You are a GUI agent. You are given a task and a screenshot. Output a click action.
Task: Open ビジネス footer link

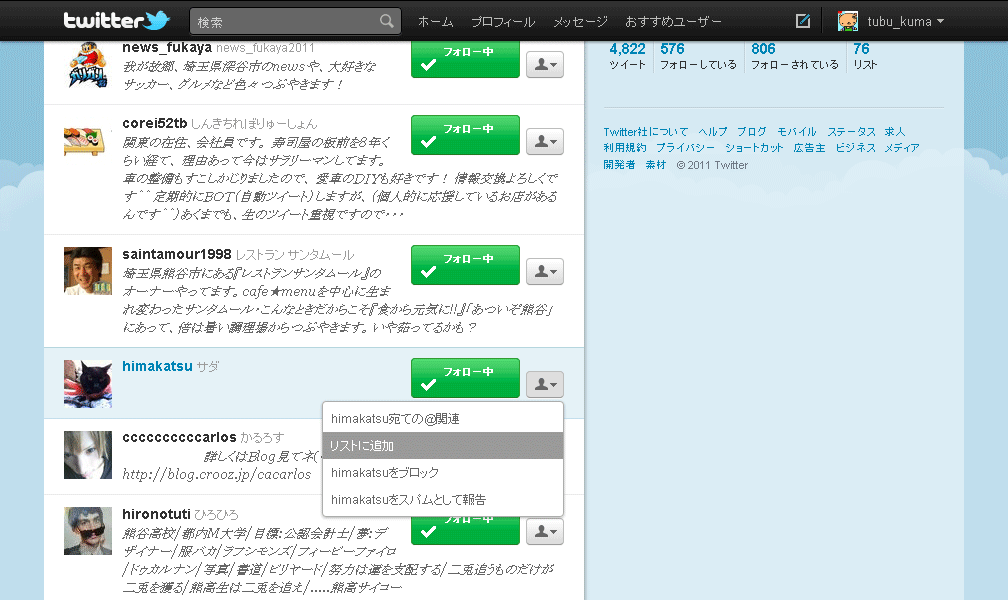[856, 148]
